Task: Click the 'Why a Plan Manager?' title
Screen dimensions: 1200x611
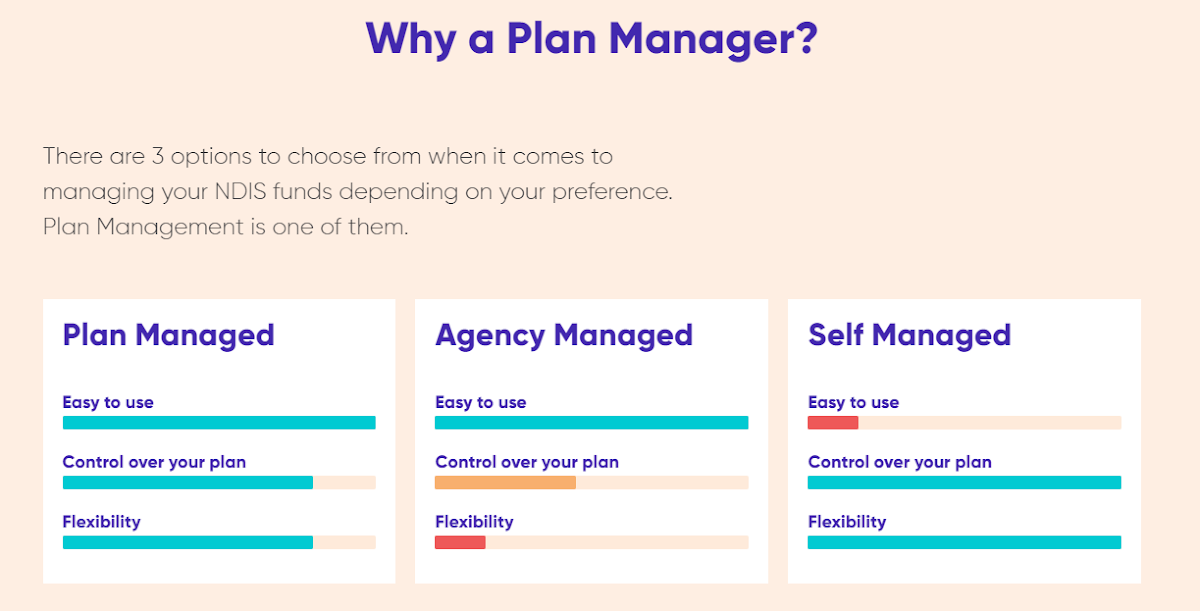Action: pos(592,39)
